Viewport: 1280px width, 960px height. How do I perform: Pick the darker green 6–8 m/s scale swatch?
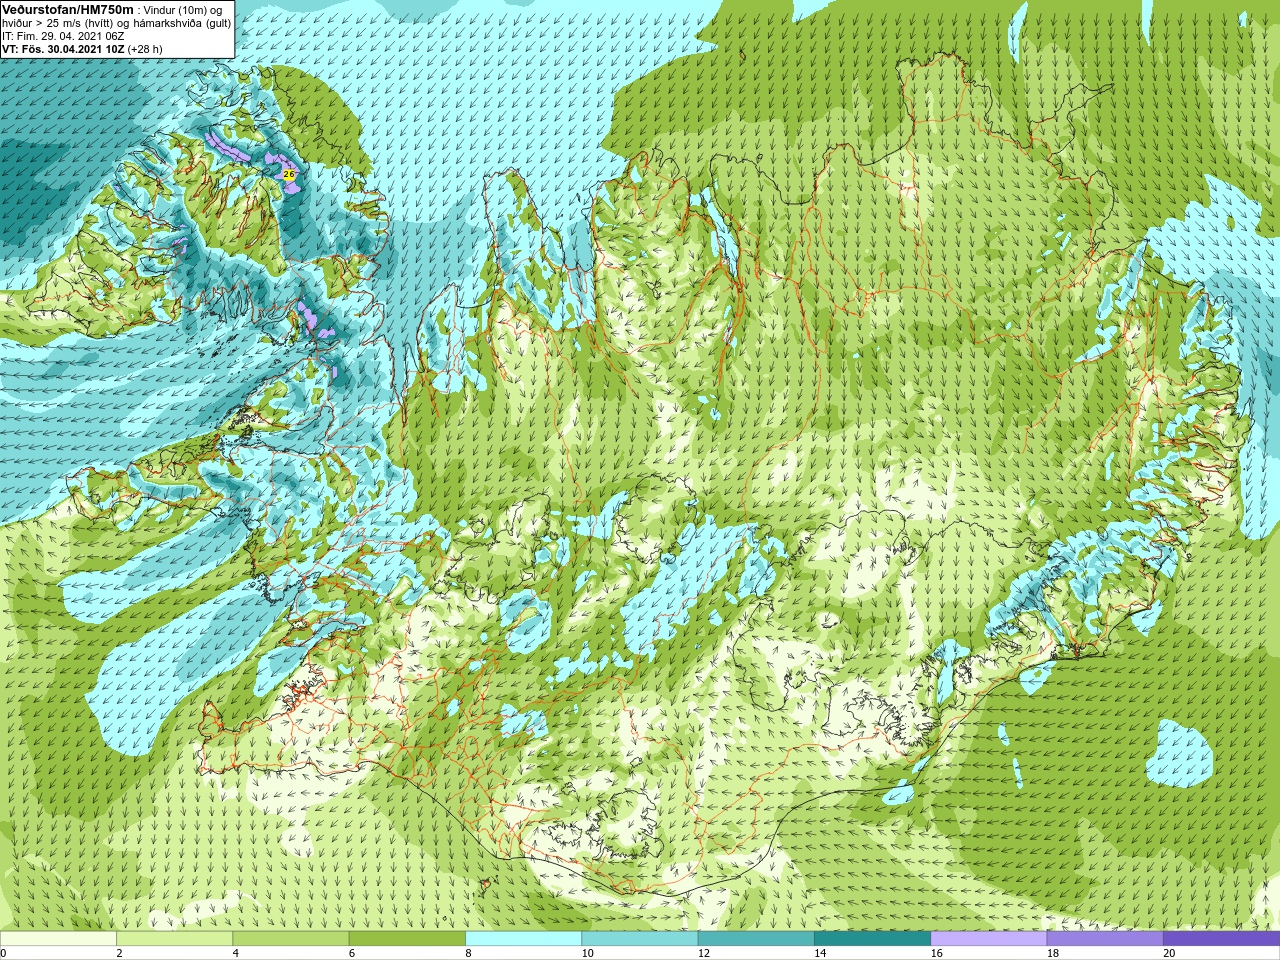pos(407,938)
